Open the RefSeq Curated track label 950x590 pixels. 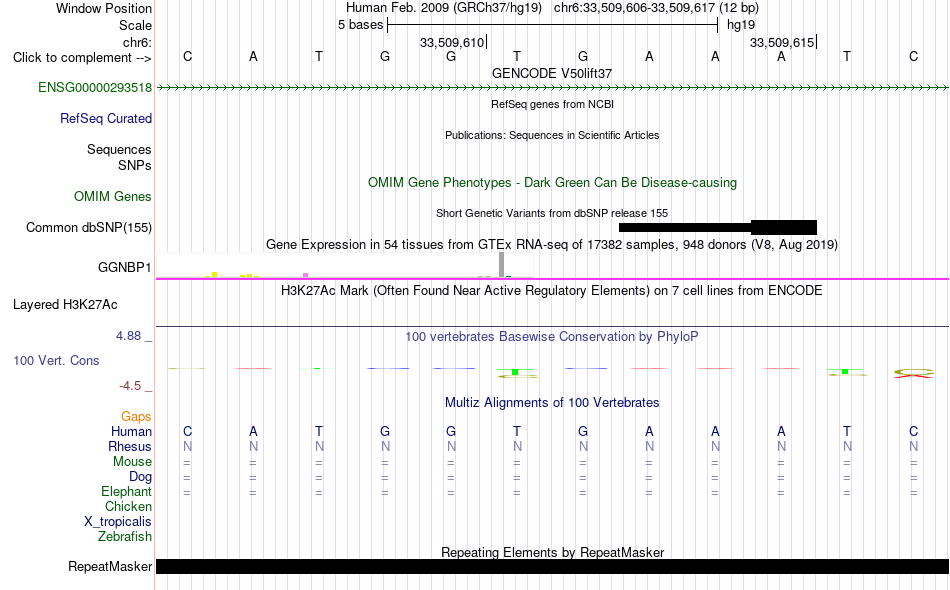point(106,119)
